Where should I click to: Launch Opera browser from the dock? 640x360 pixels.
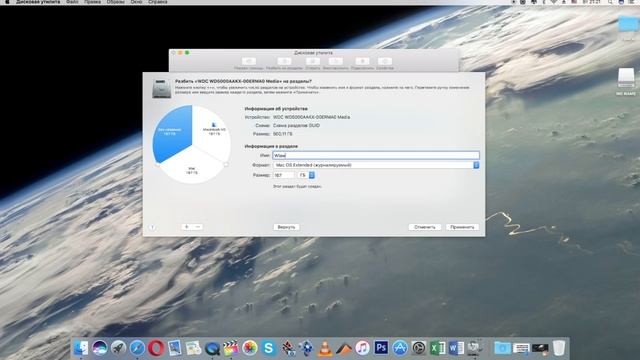pyautogui.click(x=156, y=348)
